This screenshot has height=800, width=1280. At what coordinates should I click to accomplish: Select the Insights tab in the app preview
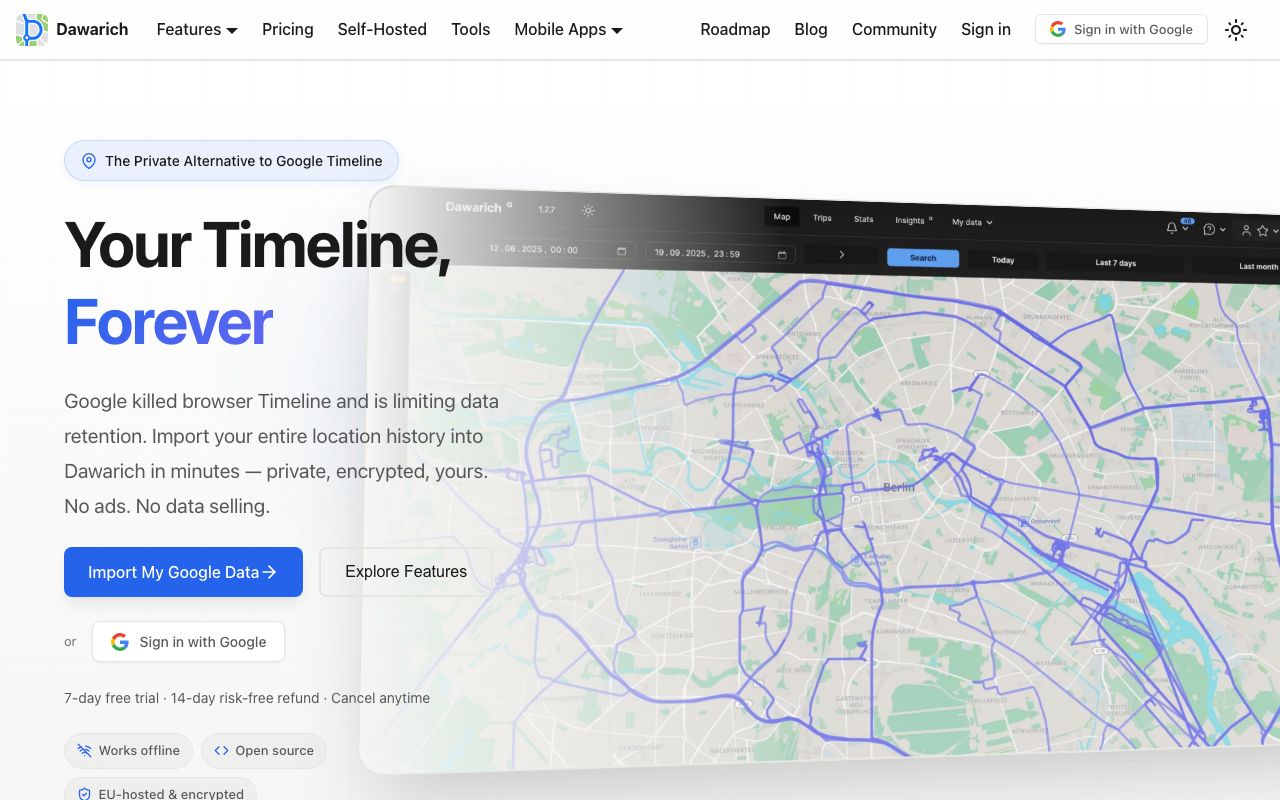(913, 220)
